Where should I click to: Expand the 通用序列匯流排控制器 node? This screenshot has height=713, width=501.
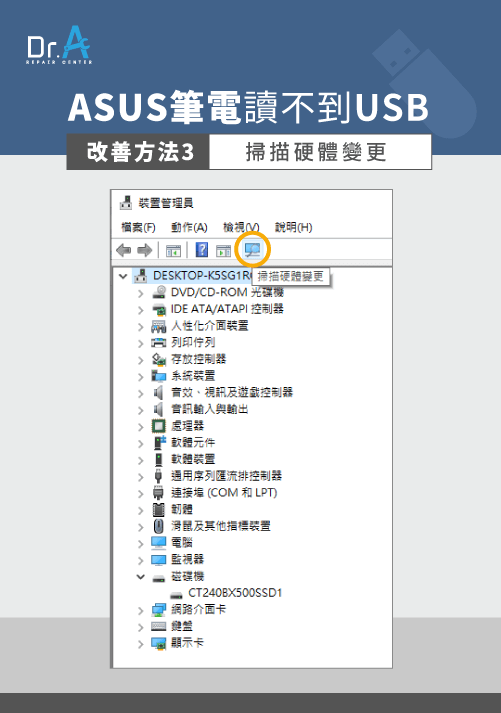click(140, 477)
